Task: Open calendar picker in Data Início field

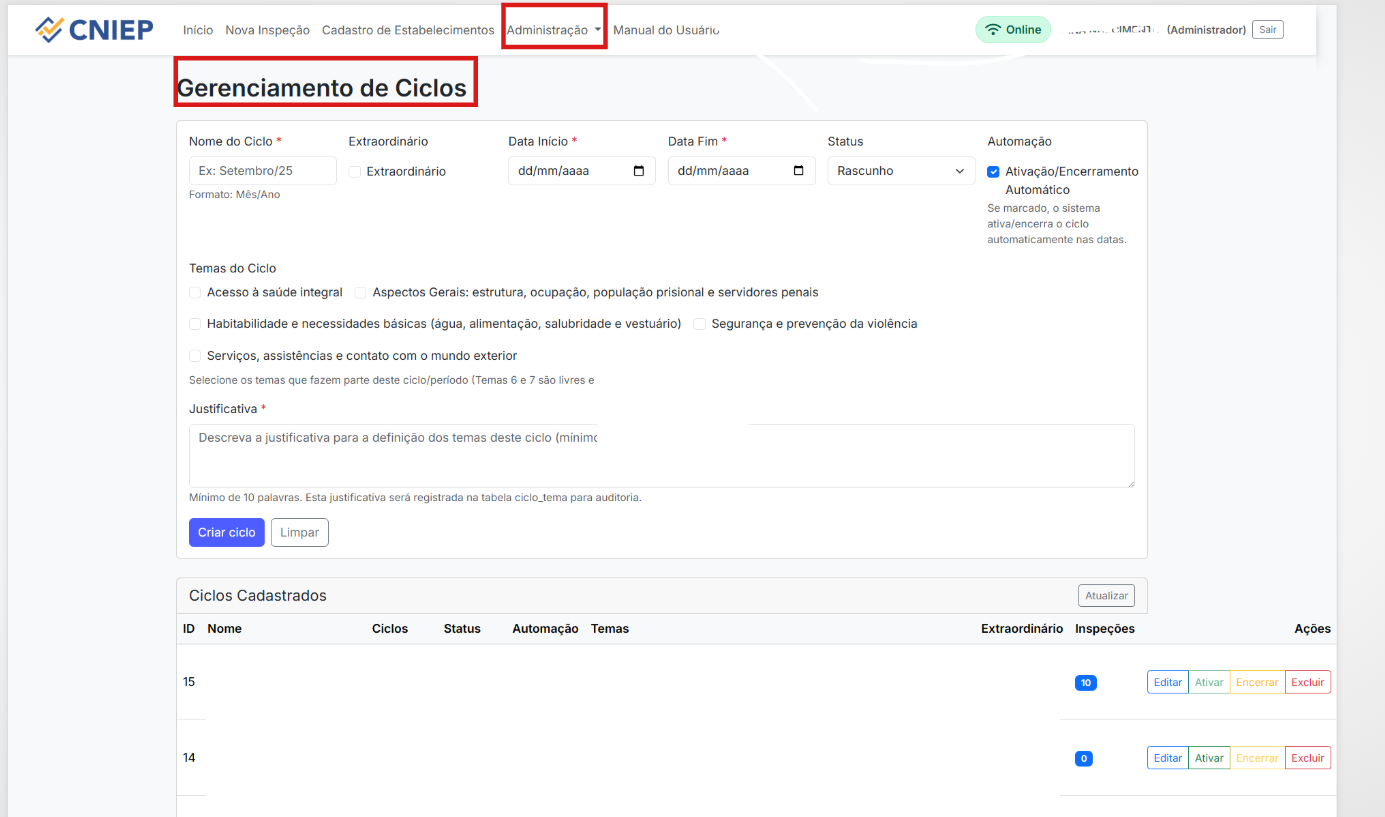Action: [639, 171]
